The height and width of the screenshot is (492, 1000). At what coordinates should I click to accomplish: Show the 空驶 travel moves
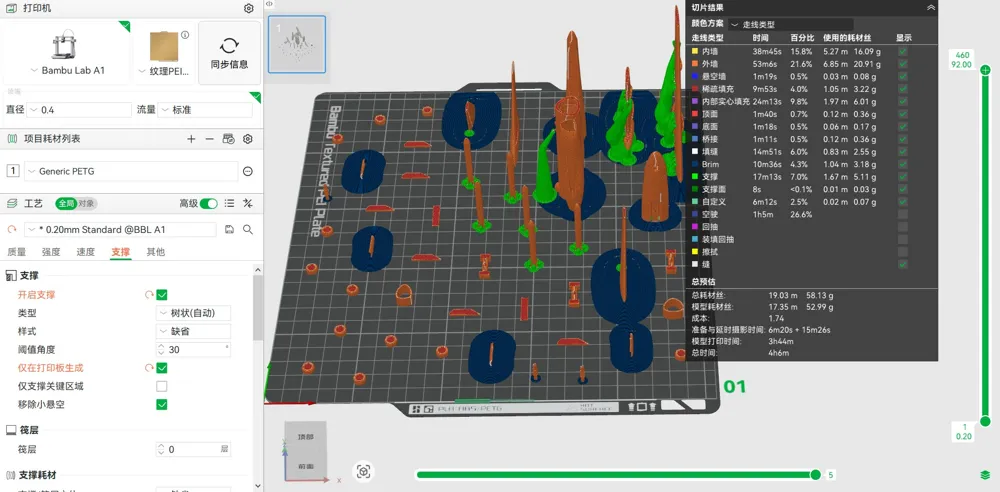(x=903, y=214)
